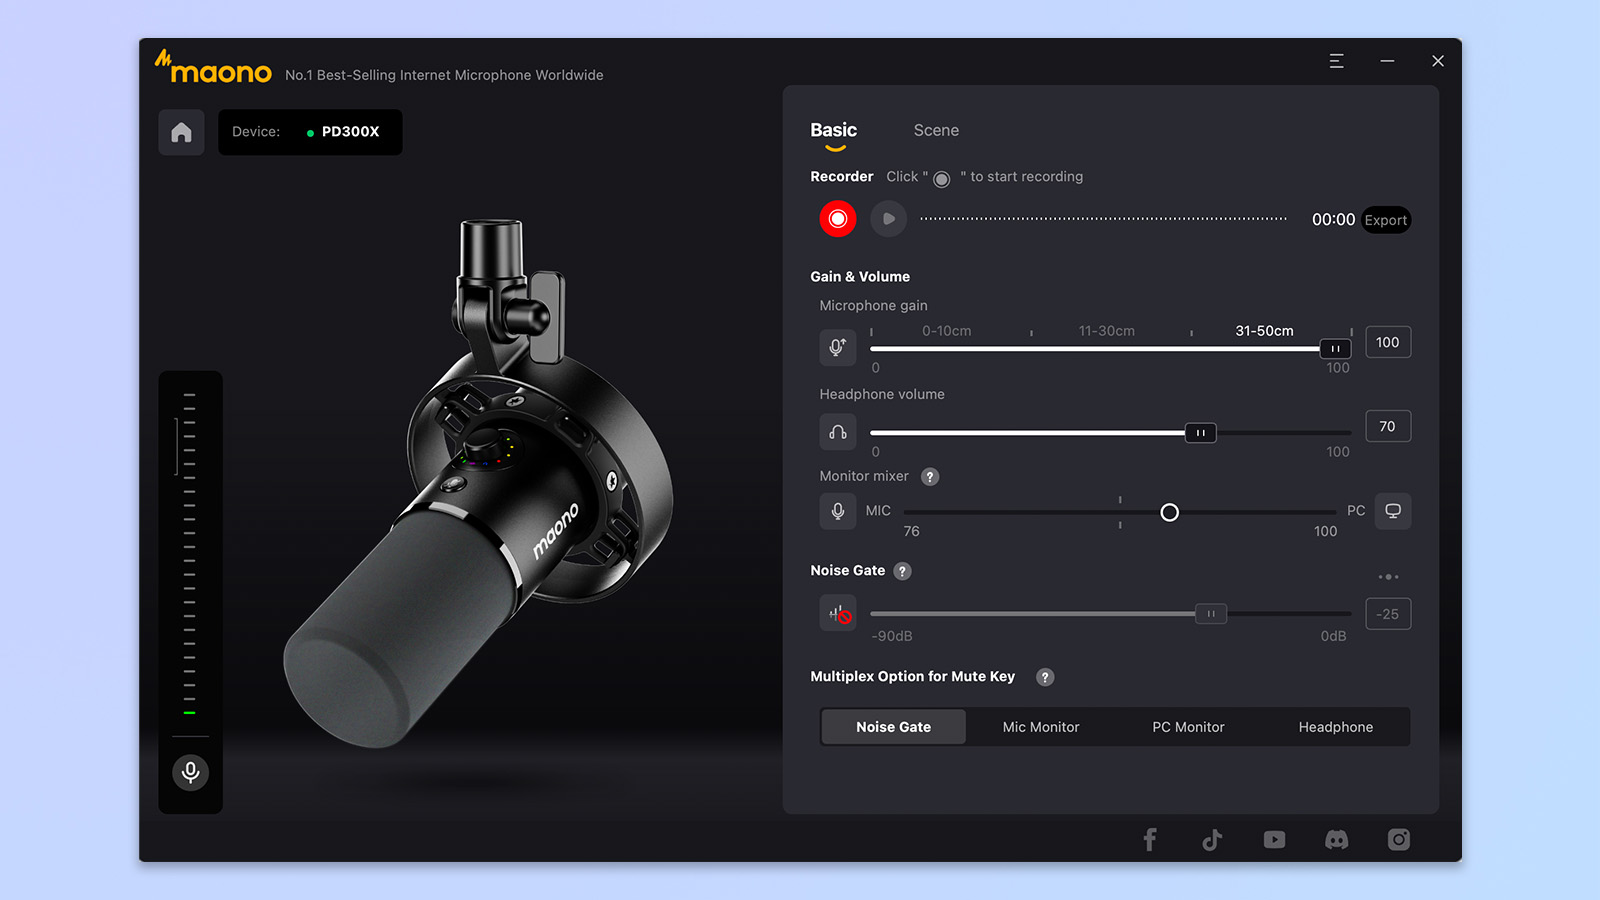Select Headphone mute key option
1600x900 pixels.
pos(1335,727)
